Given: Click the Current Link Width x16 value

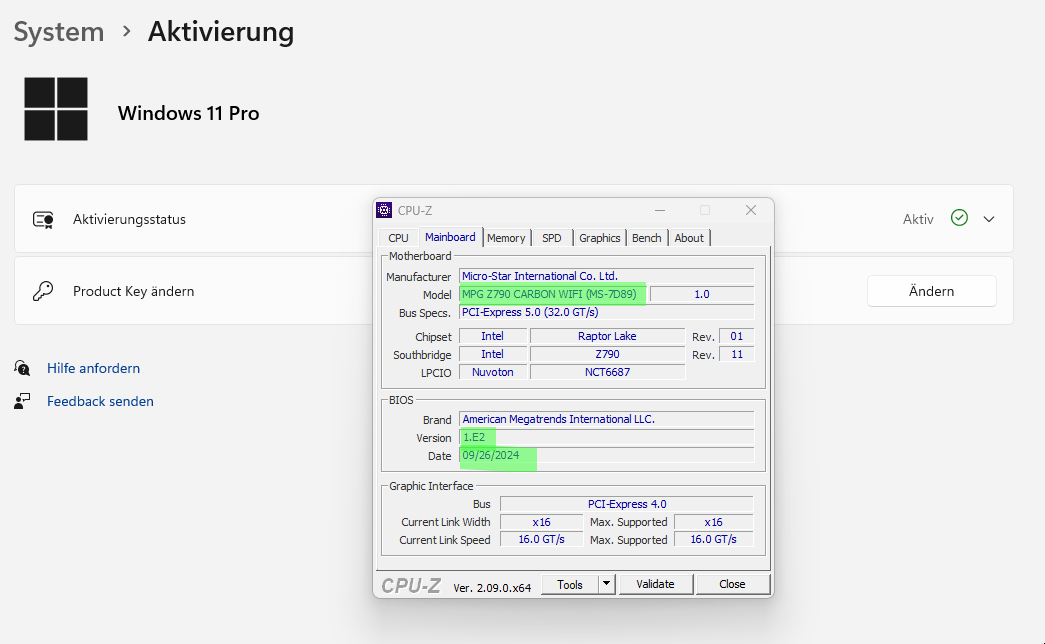Looking at the screenshot, I should pyautogui.click(x=541, y=522).
